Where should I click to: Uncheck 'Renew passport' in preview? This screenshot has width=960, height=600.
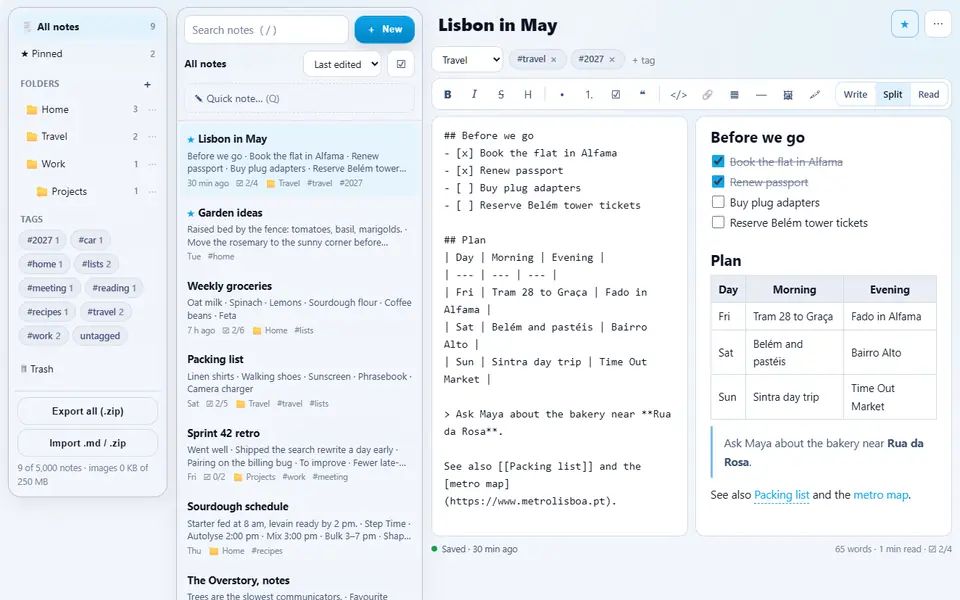click(x=718, y=182)
